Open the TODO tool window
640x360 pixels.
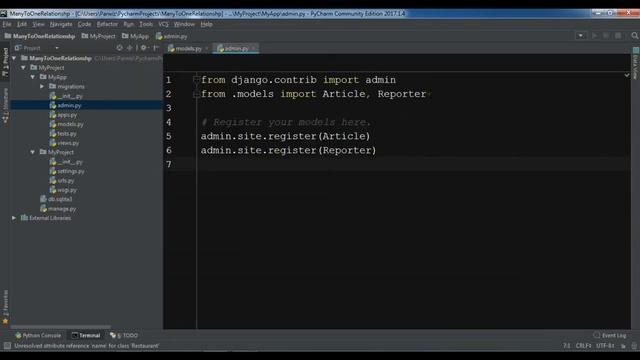click(x=124, y=336)
